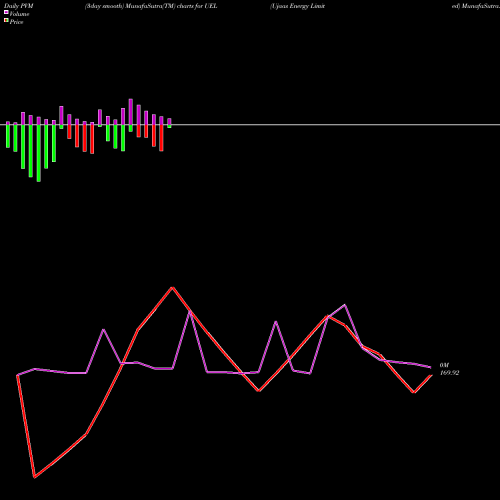Click the 'Daily PVM' title text

click(x=19, y=6)
